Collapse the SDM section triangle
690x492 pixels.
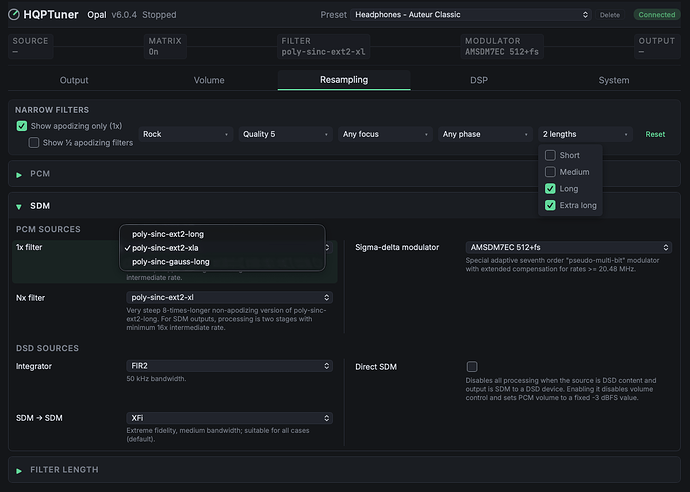click(19, 206)
